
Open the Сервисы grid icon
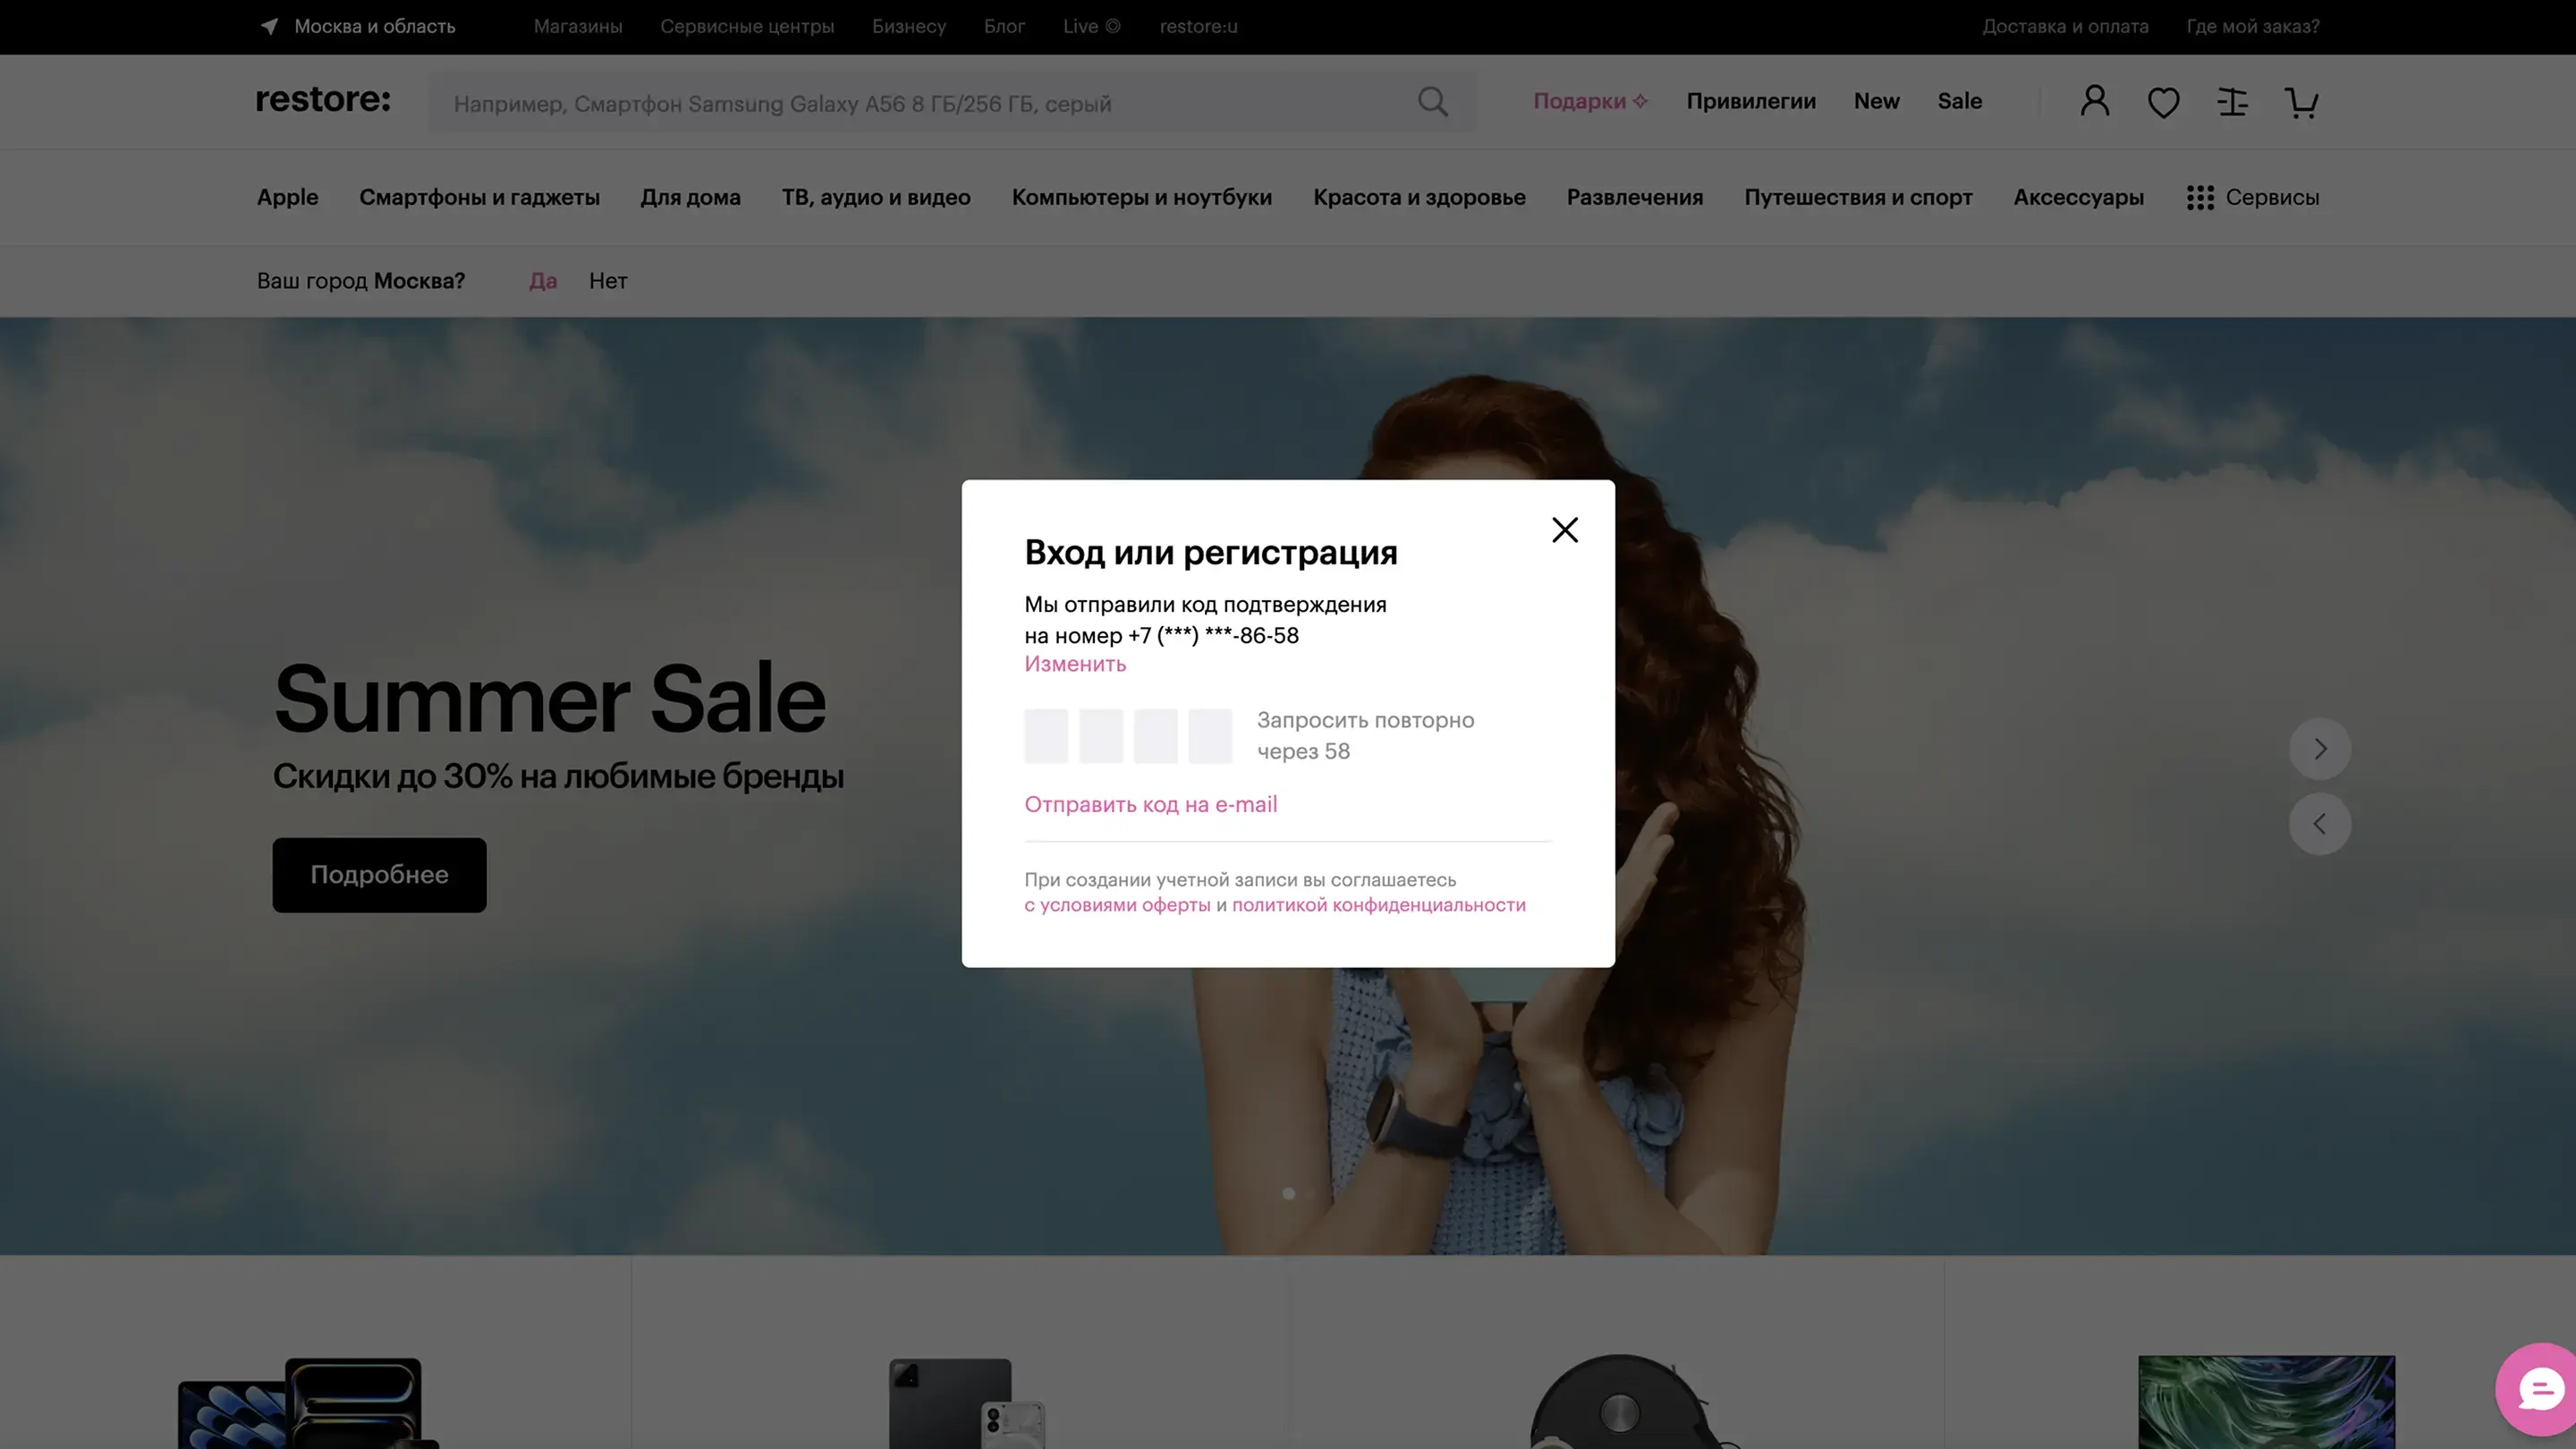(x=2200, y=197)
